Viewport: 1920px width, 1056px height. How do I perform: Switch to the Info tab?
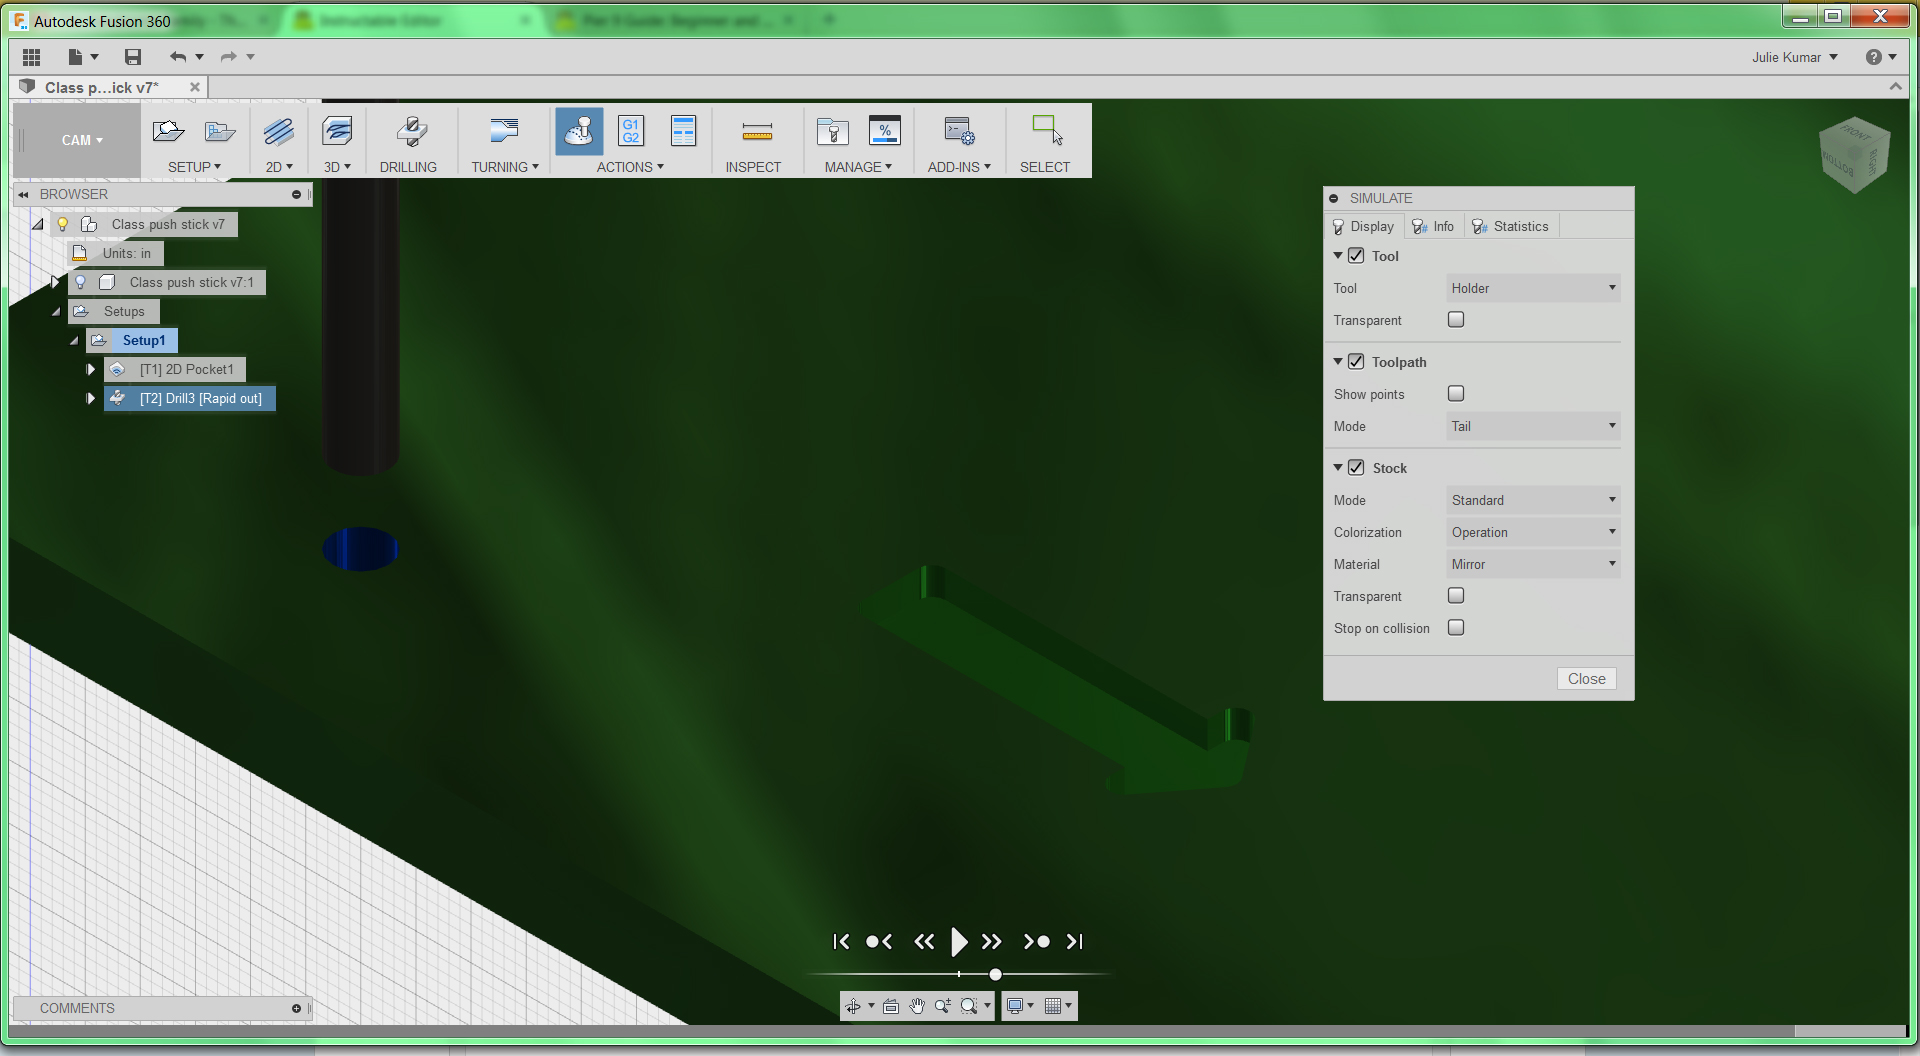[1433, 227]
